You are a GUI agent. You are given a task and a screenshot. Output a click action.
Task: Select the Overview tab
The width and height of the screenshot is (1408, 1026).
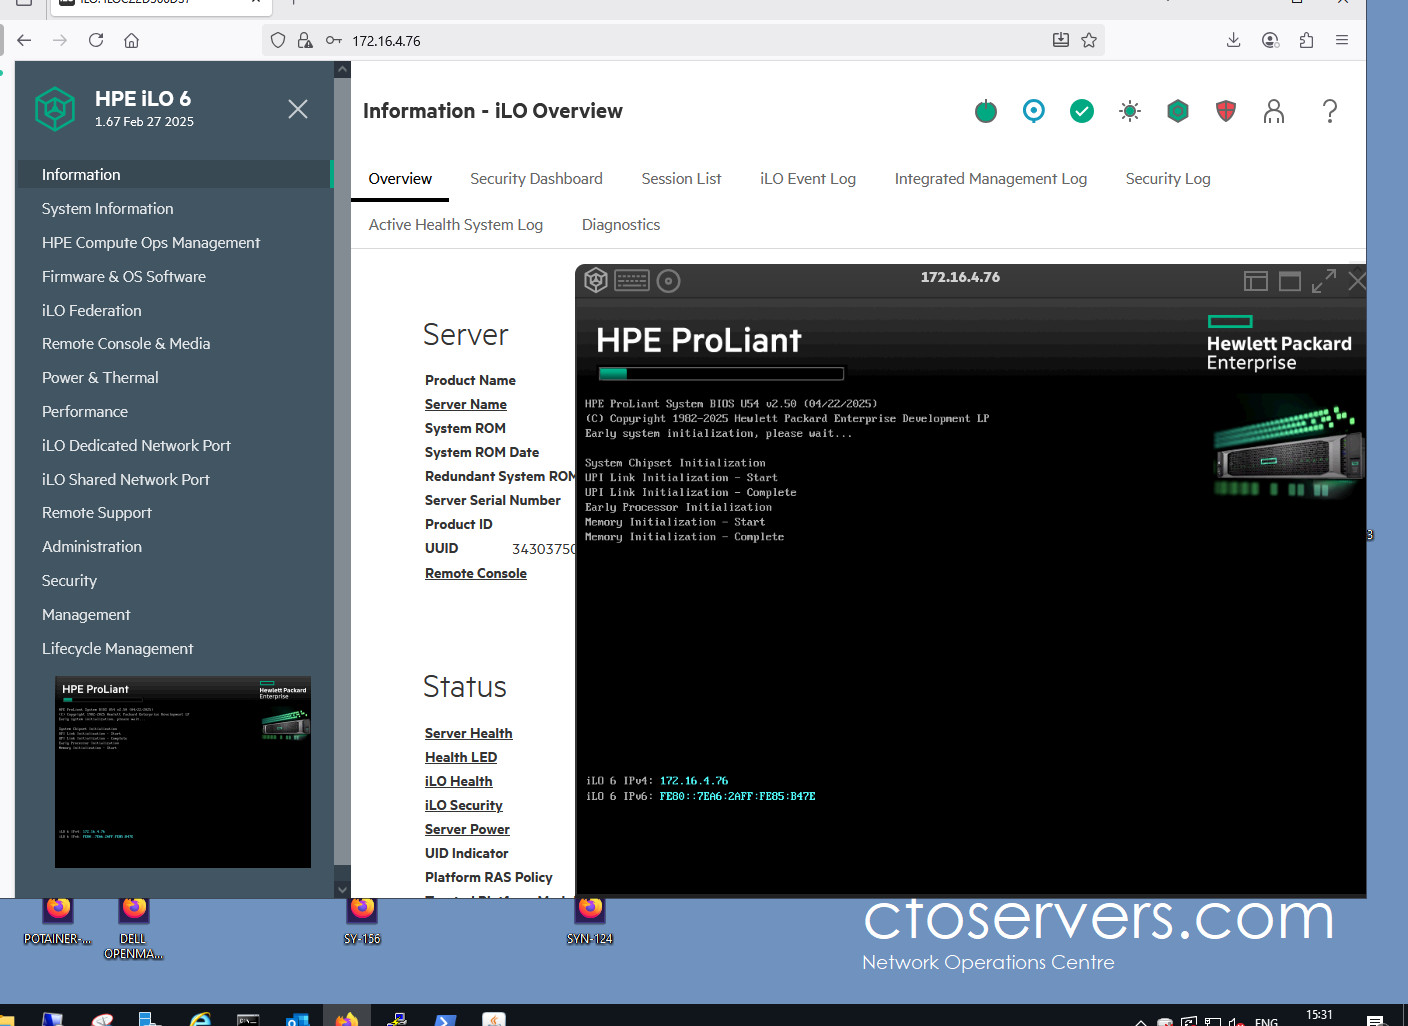click(400, 179)
